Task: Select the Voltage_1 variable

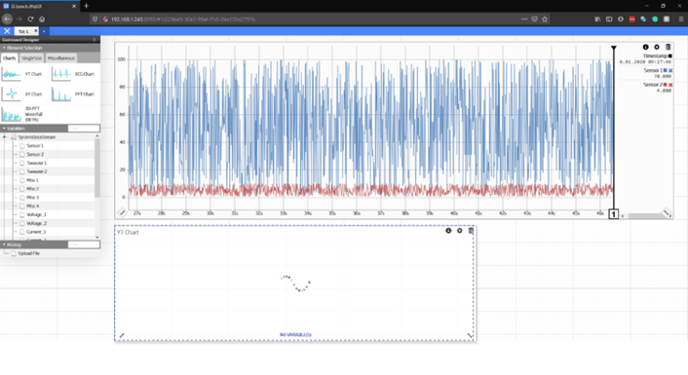Action: (36, 215)
